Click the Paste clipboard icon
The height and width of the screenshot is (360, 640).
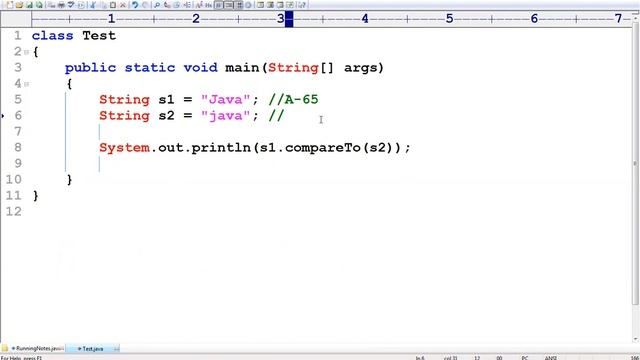(x=113, y=5)
